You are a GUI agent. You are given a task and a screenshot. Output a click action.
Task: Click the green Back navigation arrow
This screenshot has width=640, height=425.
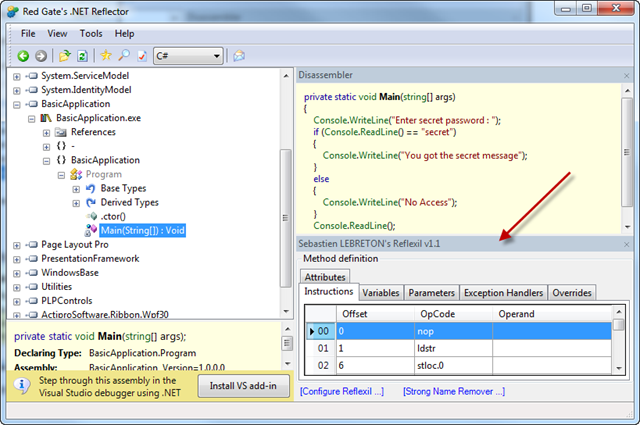[x=23, y=56]
